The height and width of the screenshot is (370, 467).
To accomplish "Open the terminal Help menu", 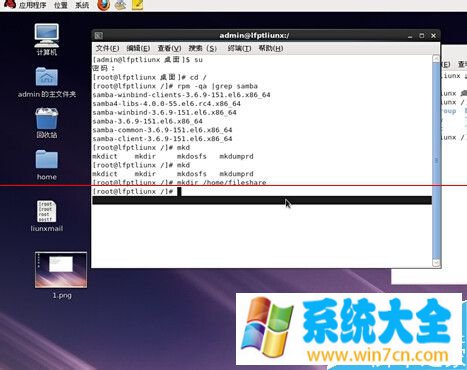I will tap(271, 48).
